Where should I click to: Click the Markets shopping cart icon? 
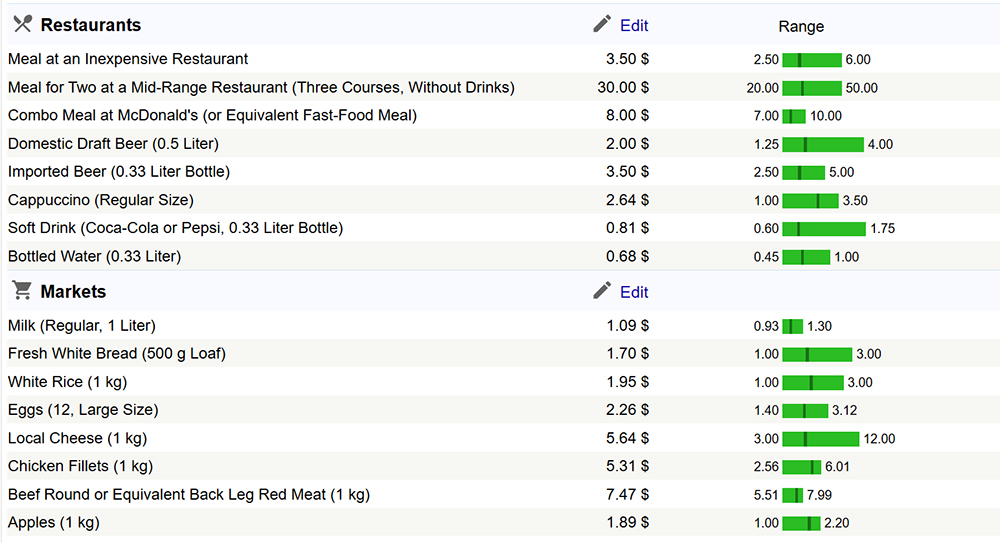21,291
